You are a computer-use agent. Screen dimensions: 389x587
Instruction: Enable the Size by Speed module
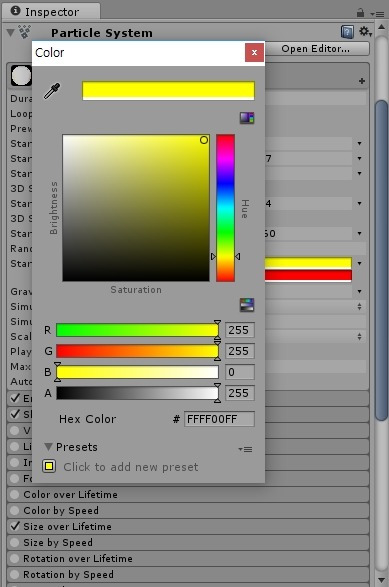(15, 542)
